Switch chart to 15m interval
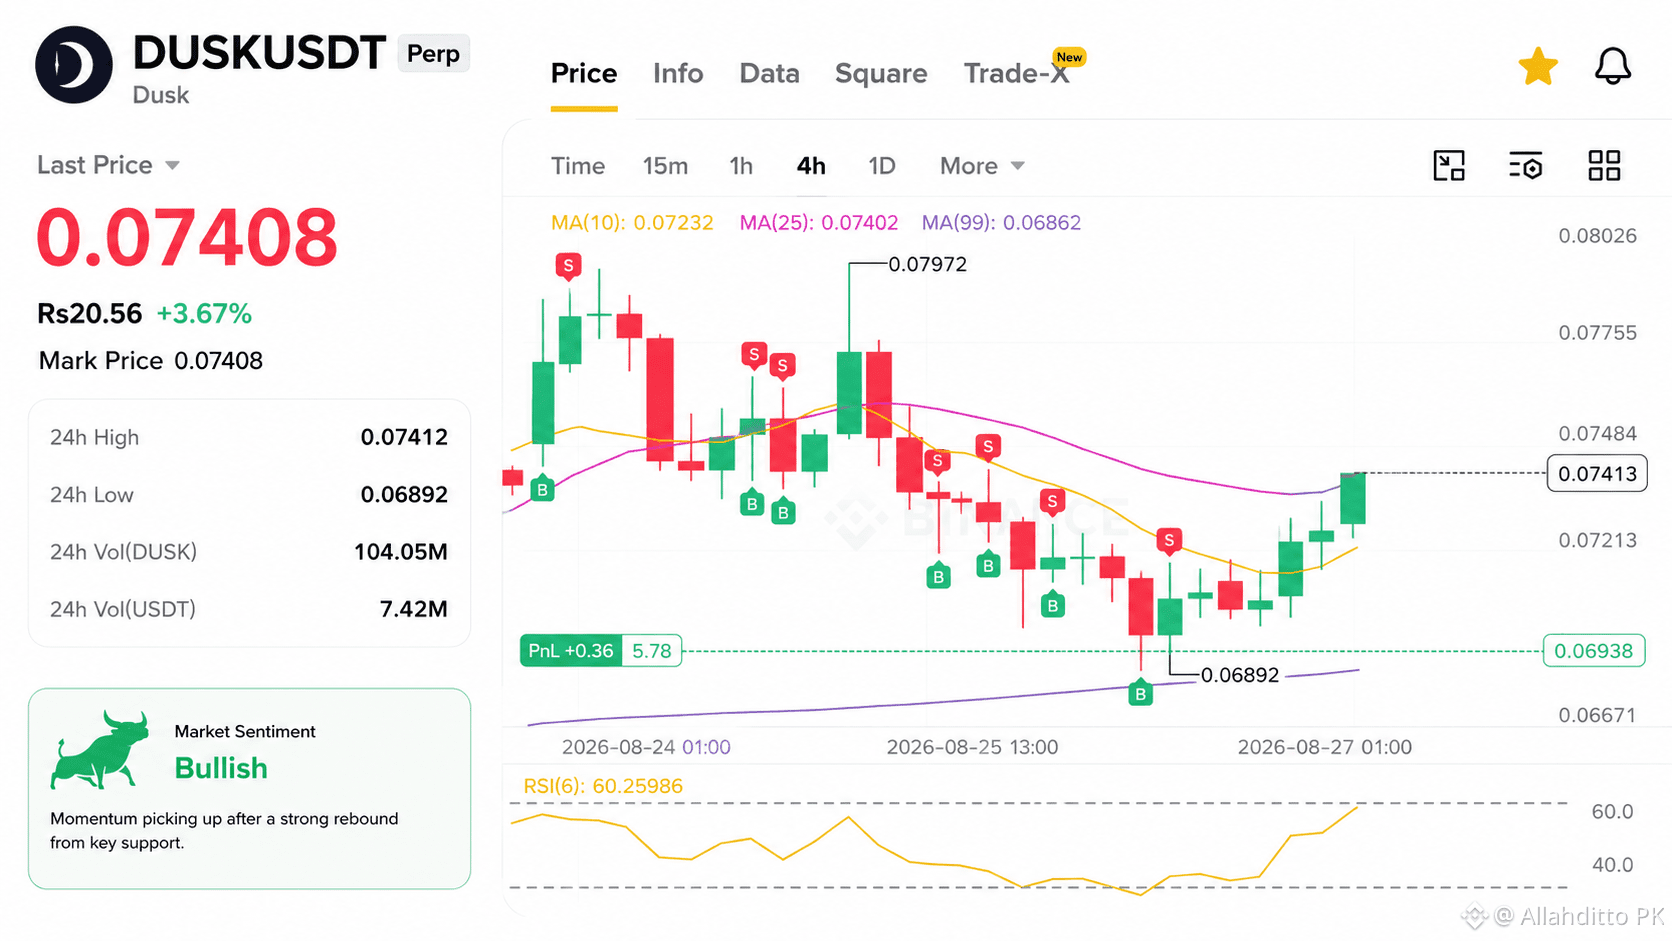1672x941 pixels. coord(665,166)
